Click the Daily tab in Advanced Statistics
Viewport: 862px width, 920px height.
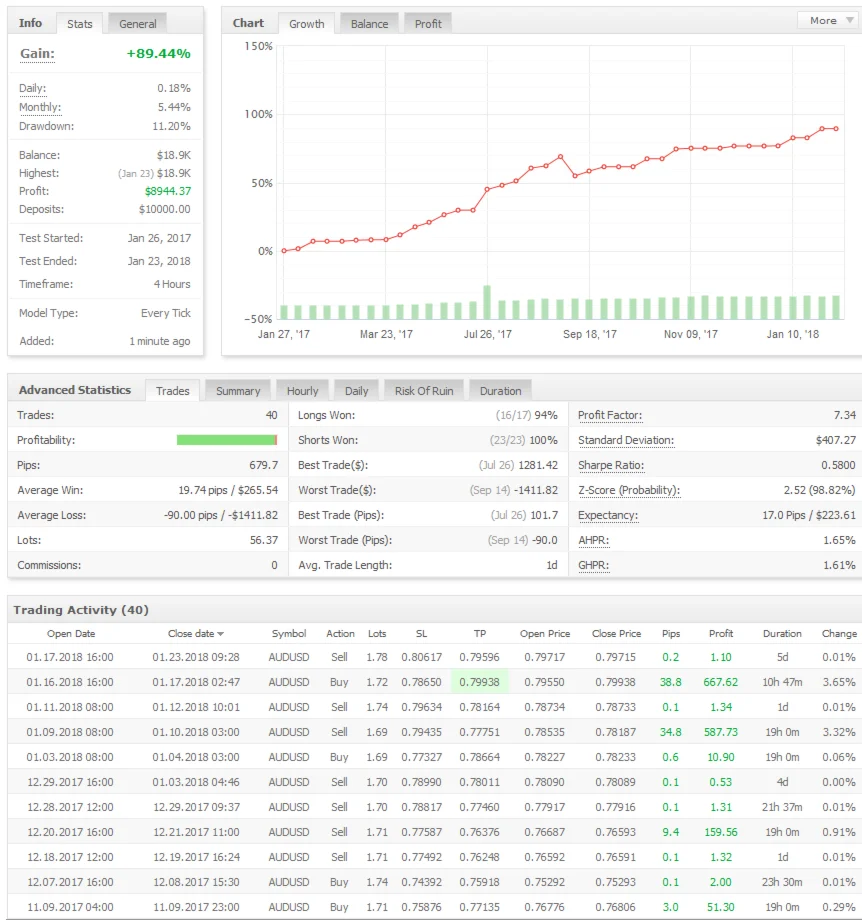point(356,391)
